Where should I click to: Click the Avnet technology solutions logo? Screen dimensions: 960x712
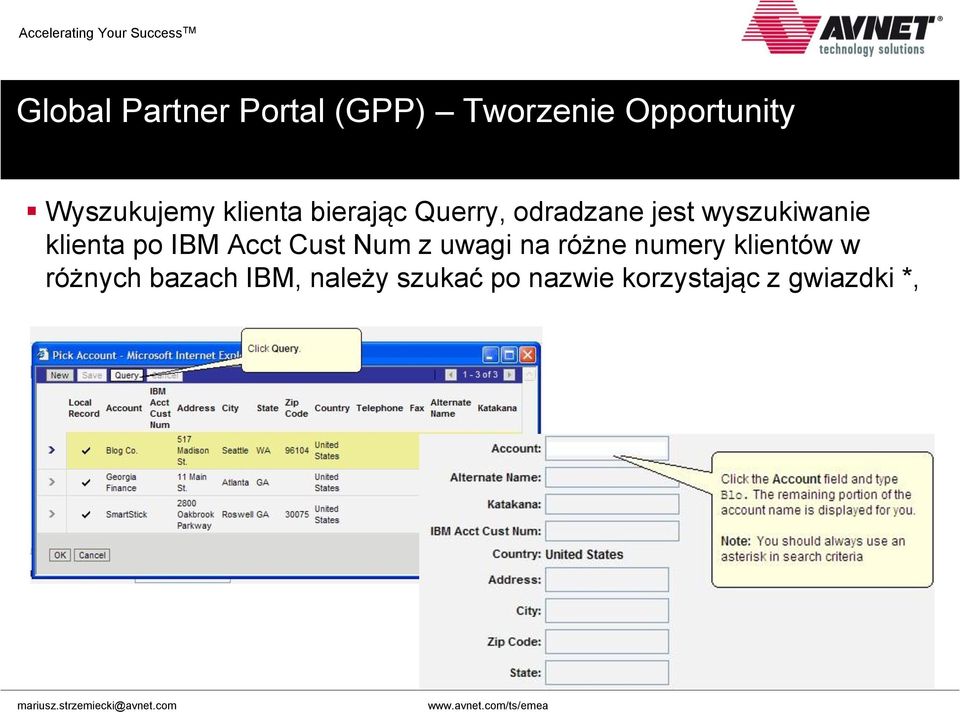pos(842,29)
